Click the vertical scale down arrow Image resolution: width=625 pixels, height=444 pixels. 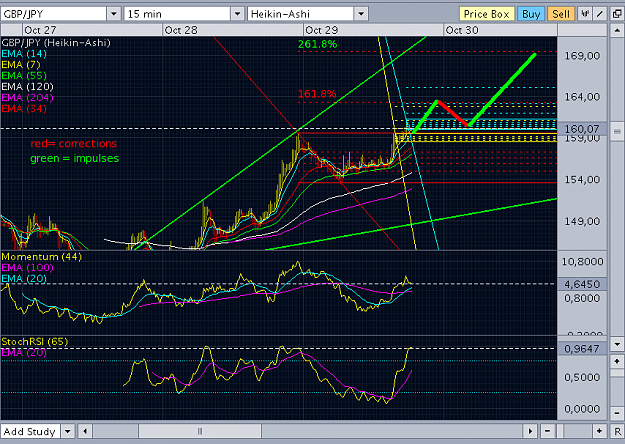pyautogui.click(x=617, y=344)
